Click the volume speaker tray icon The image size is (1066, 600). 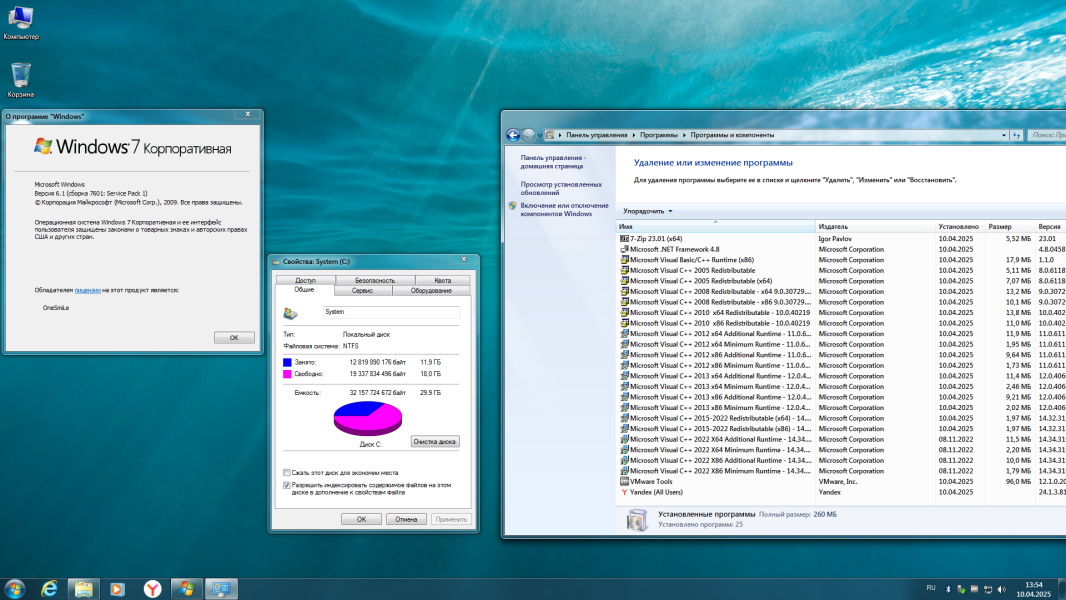[1001, 589]
